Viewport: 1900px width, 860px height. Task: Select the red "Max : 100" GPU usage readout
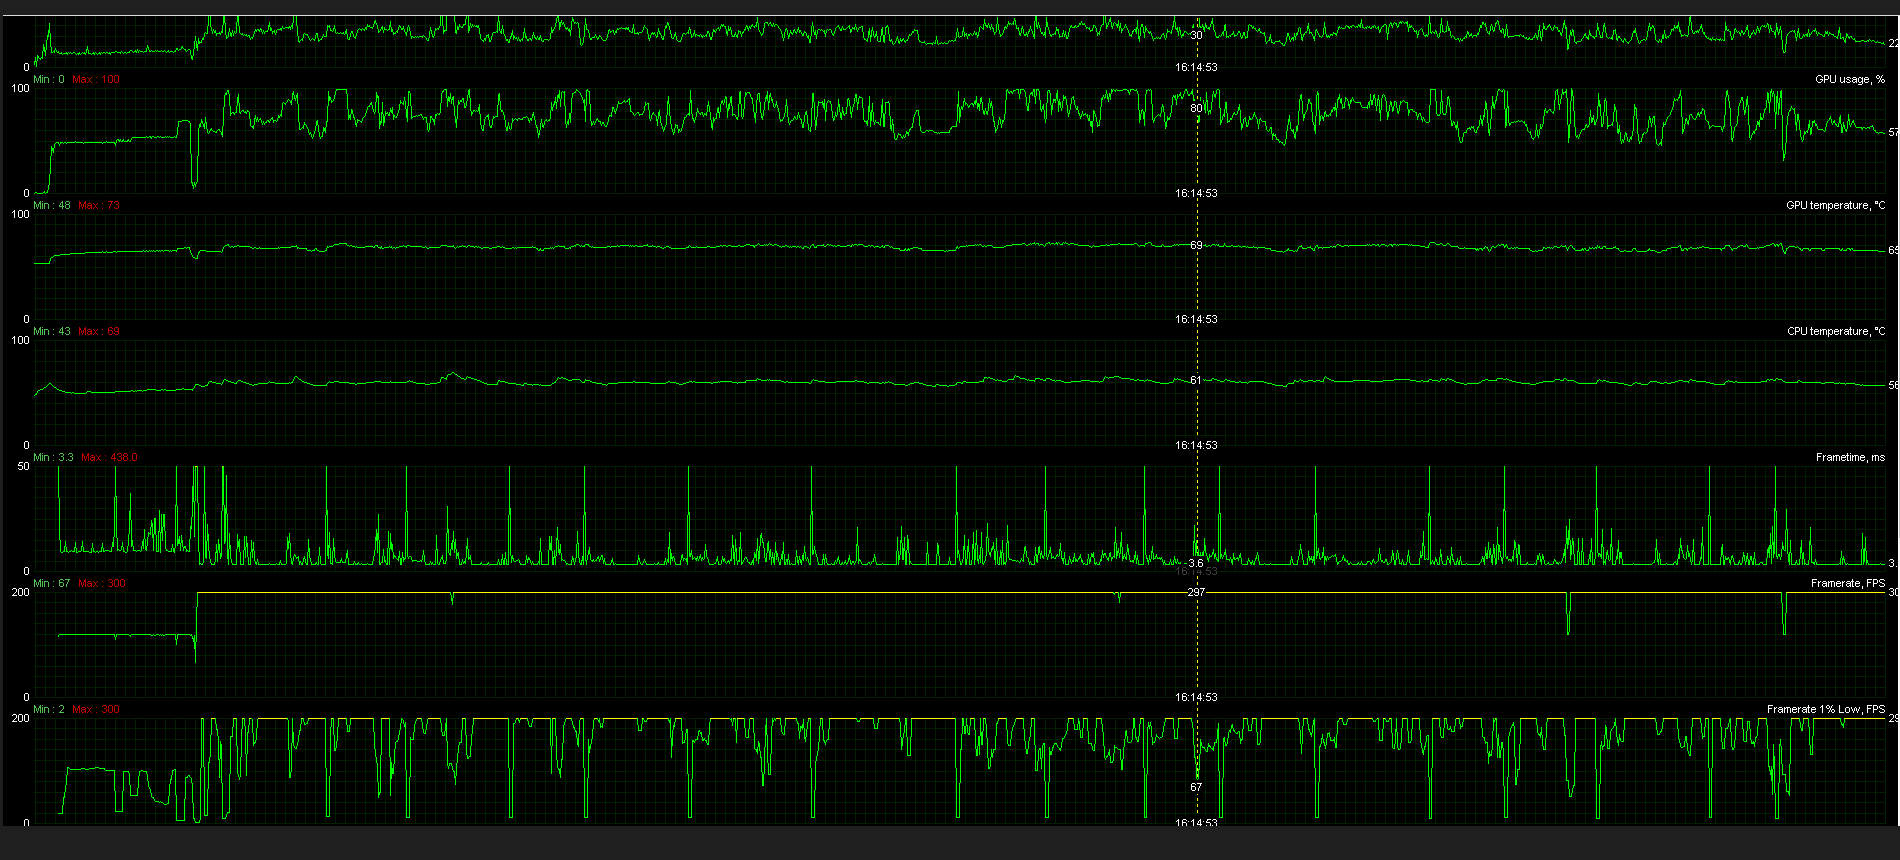pos(96,79)
